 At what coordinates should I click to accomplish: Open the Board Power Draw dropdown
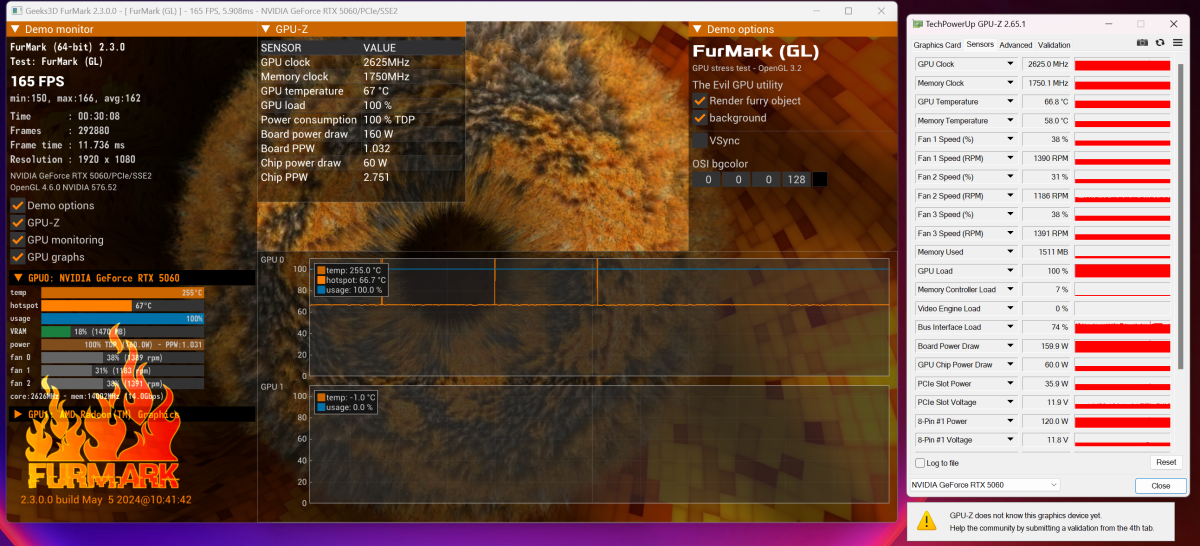(x=1010, y=346)
